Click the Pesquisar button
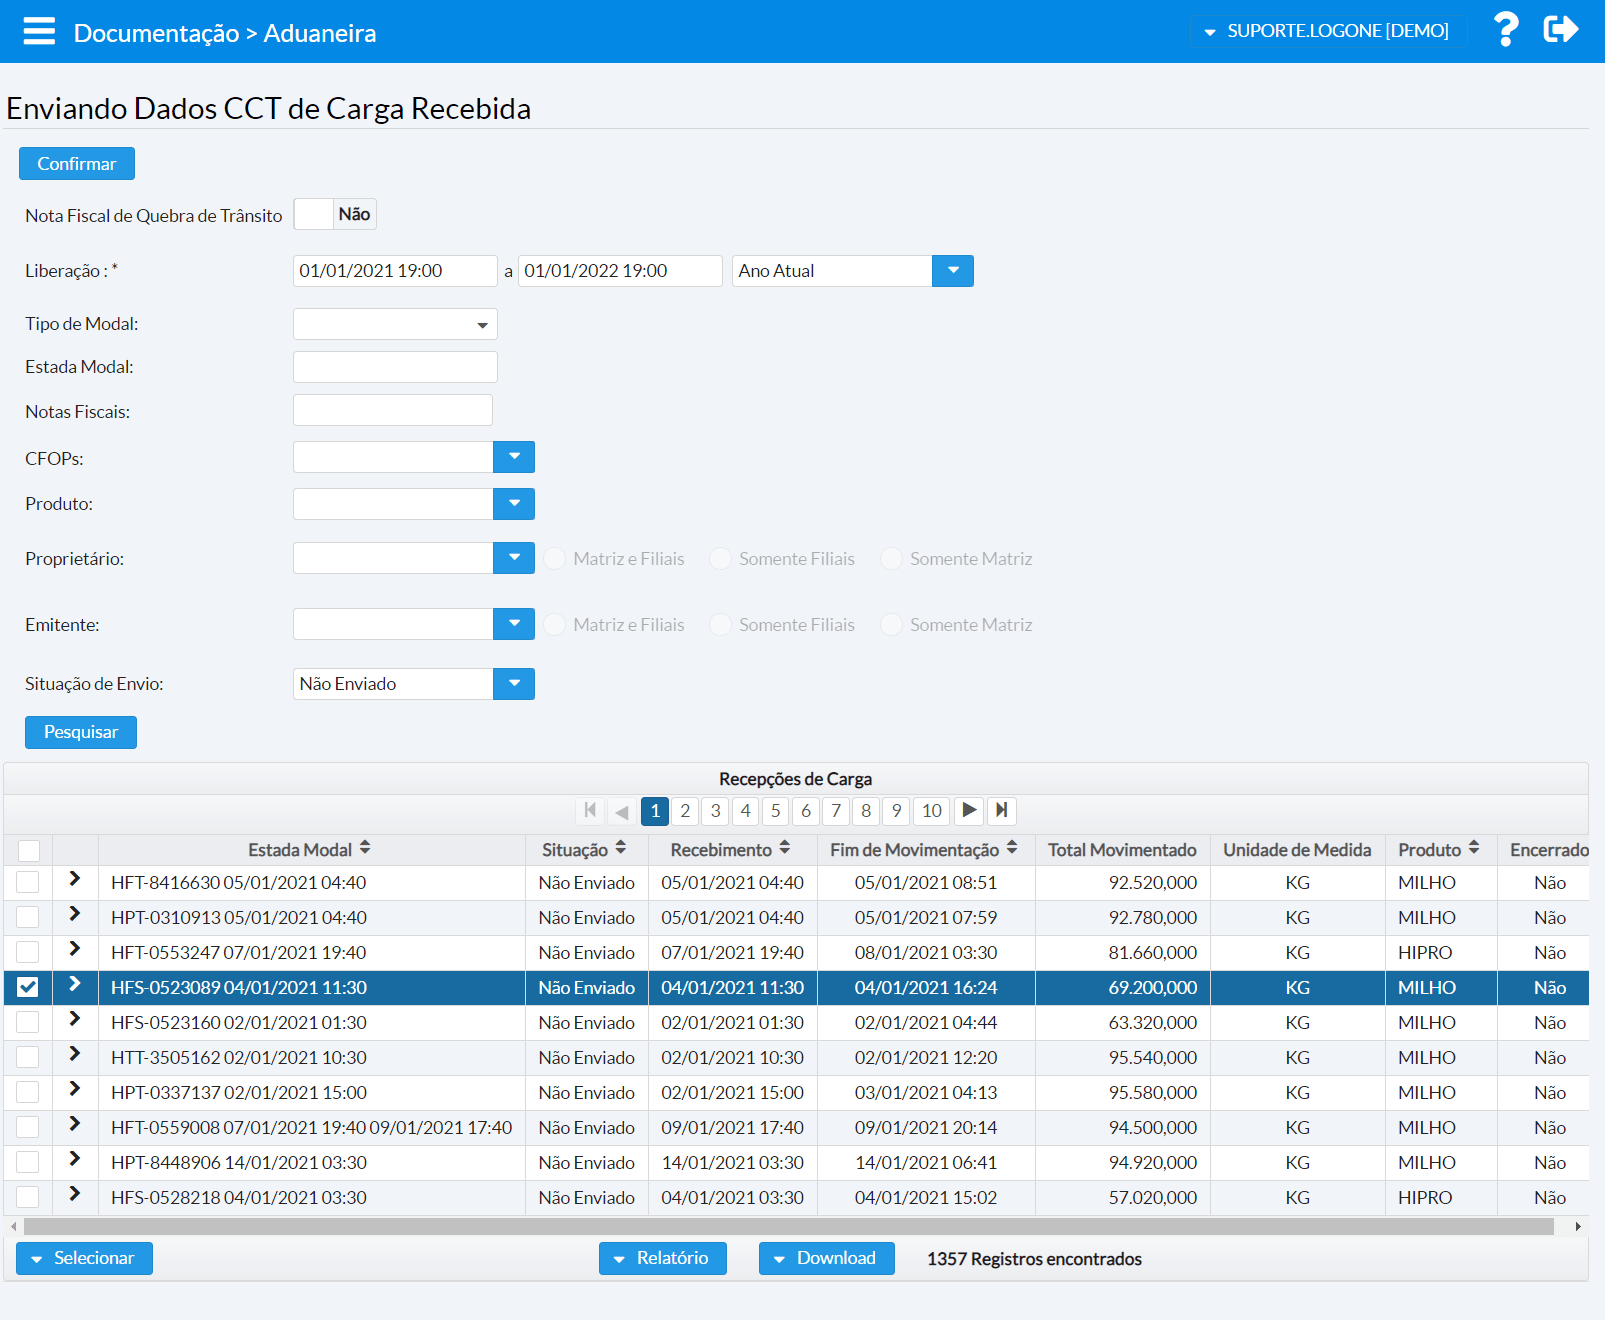Viewport: 1605px width, 1320px height. pyautogui.click(x=81, y=732)
